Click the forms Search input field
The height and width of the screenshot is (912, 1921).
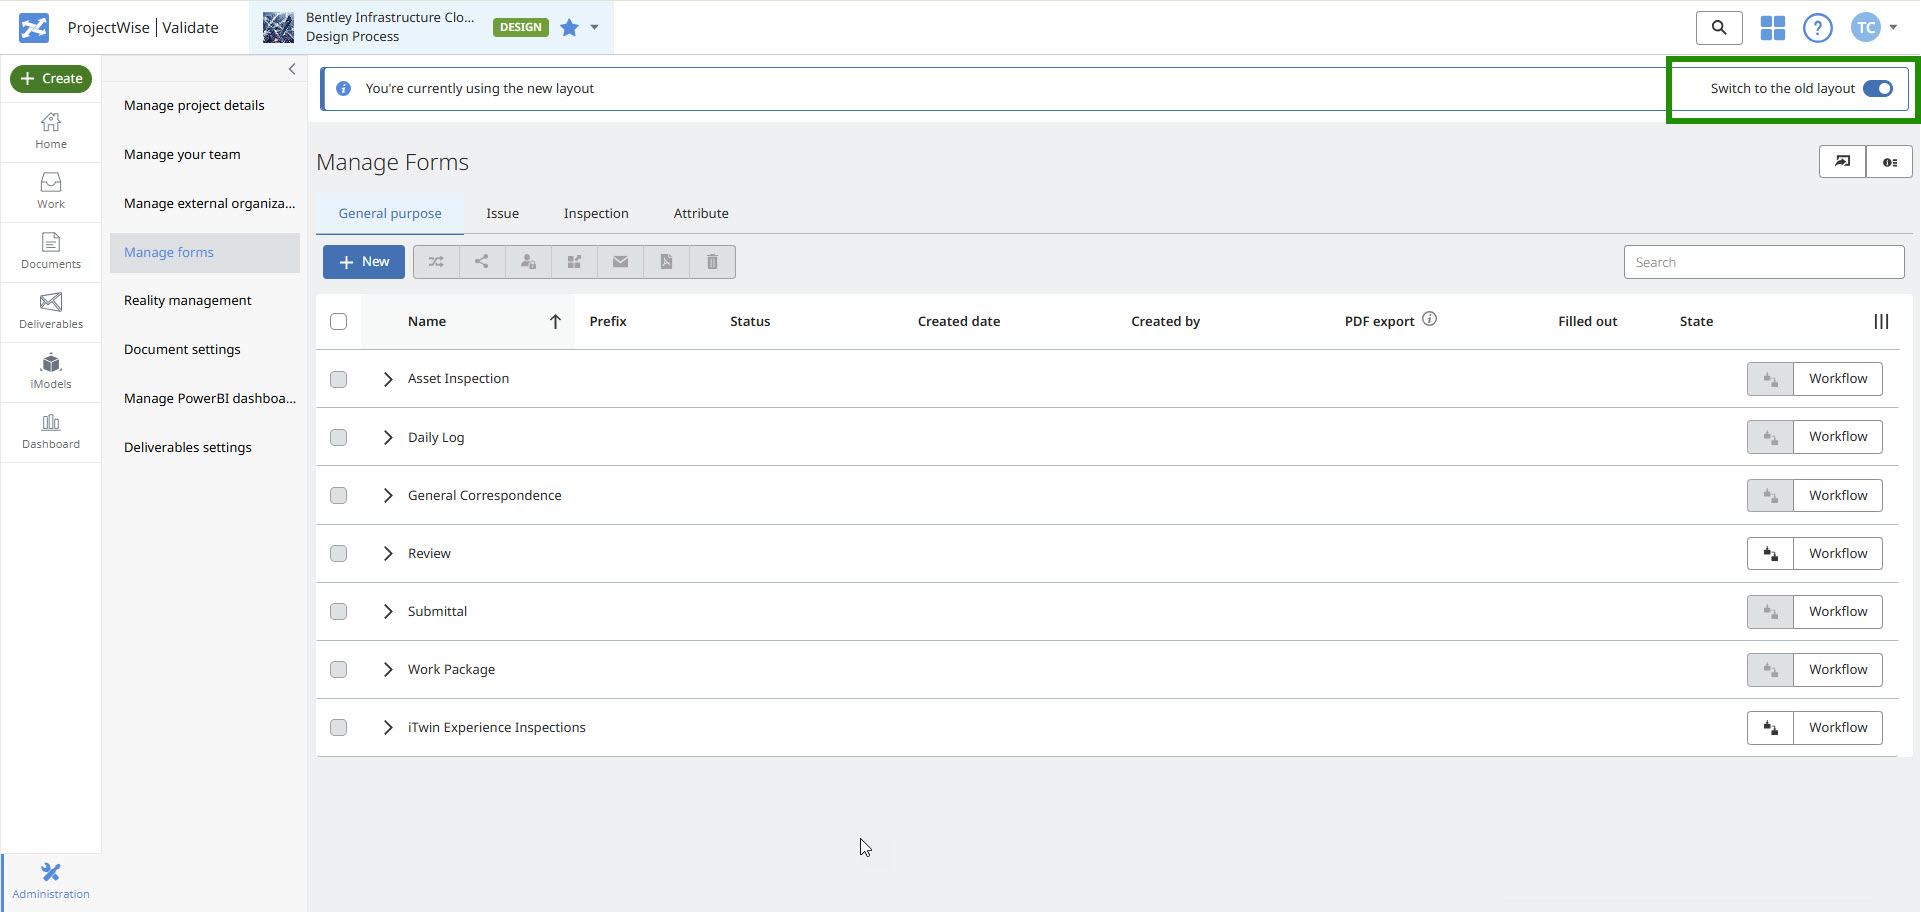(x=1763, y=262)
